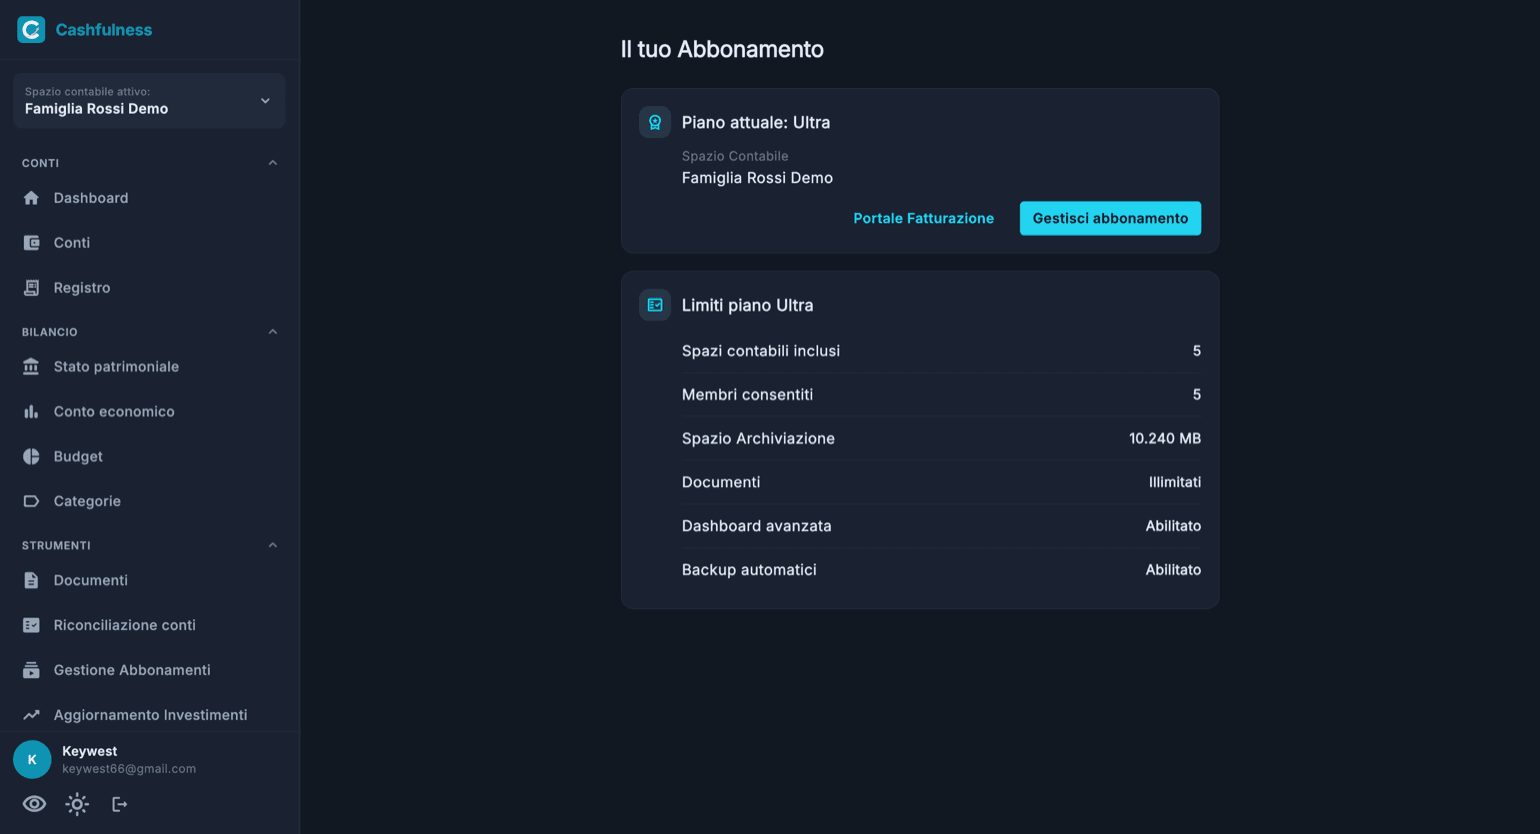Click the Riconciliazione conti checklist icon
This screenshot has width=1540, height=834.
point(31,625)
